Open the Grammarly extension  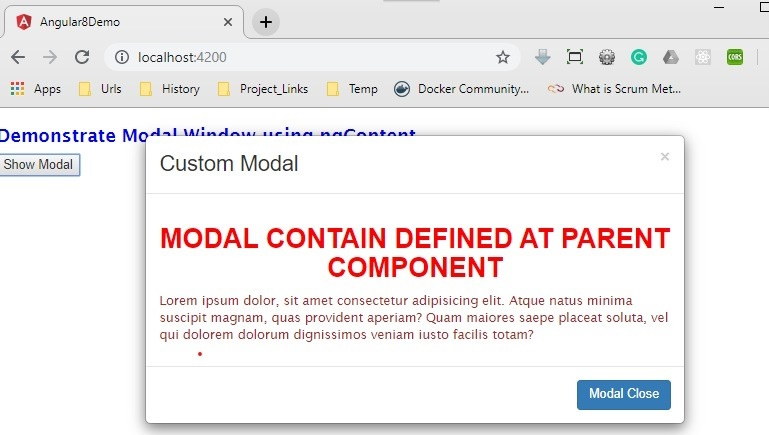[639, 57]
